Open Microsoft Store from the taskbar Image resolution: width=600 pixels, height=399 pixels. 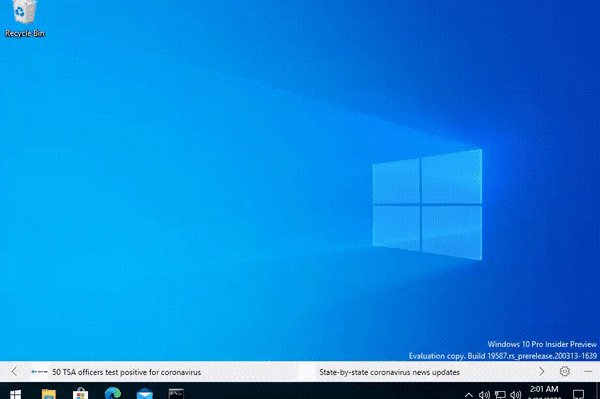pos(80,394)
